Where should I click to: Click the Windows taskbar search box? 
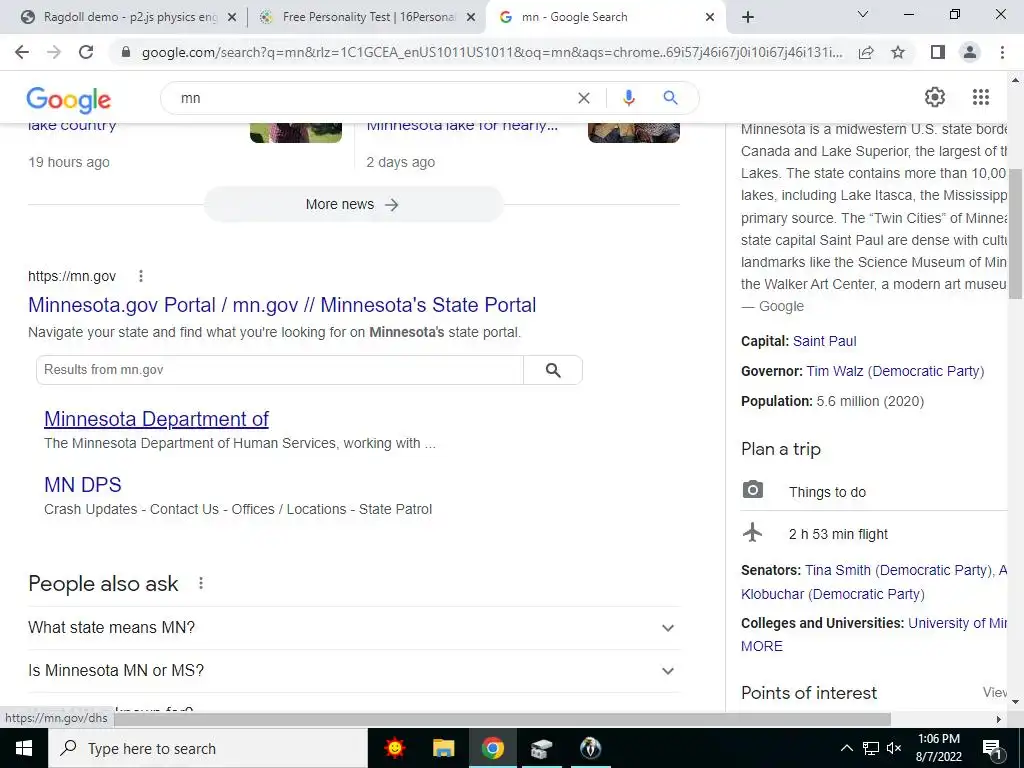[208, 748]
